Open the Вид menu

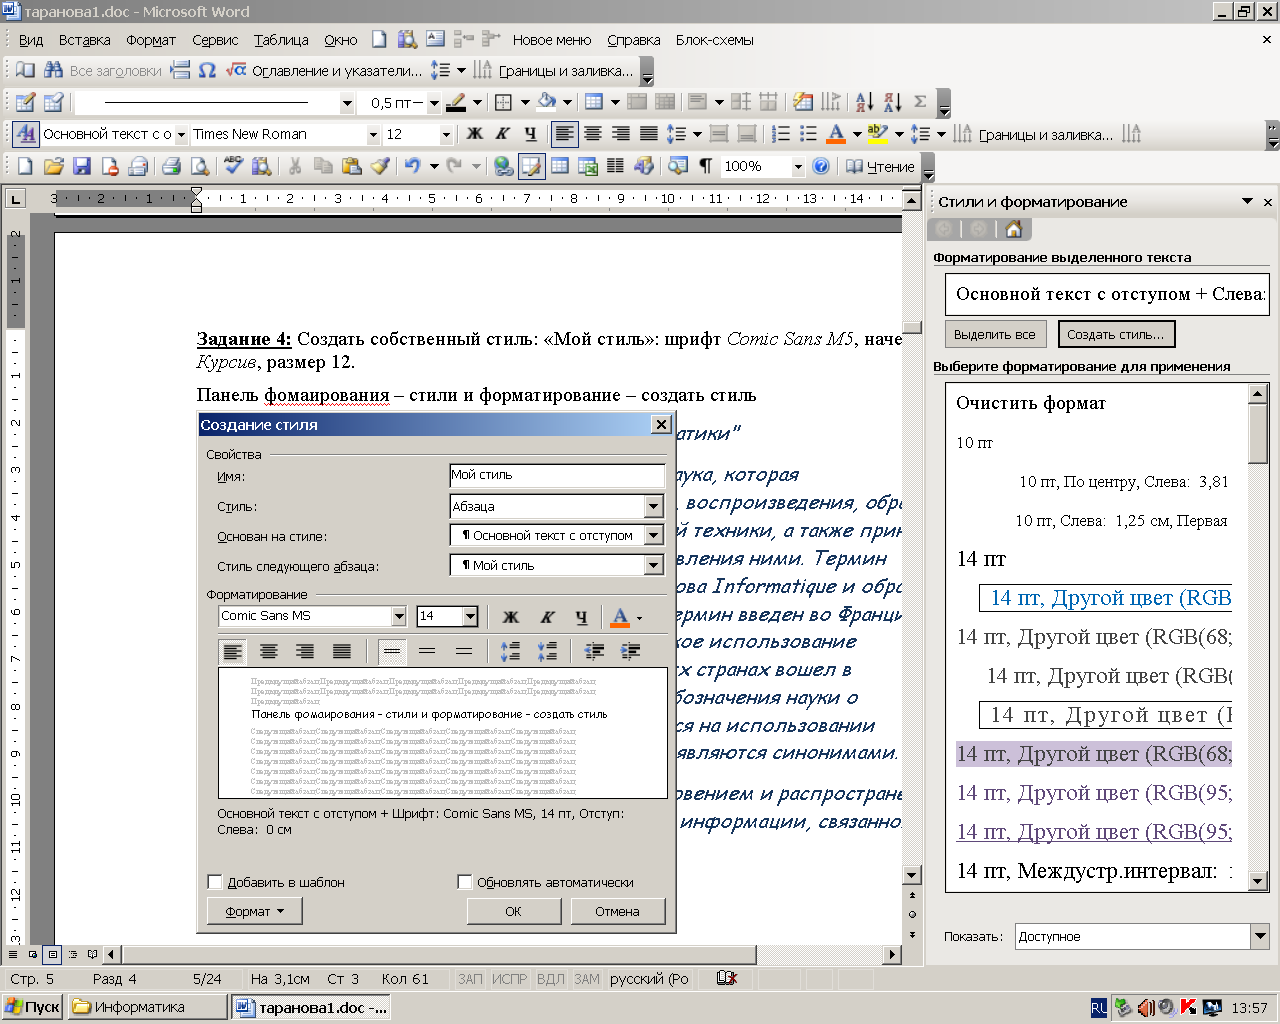click(31, 40)
